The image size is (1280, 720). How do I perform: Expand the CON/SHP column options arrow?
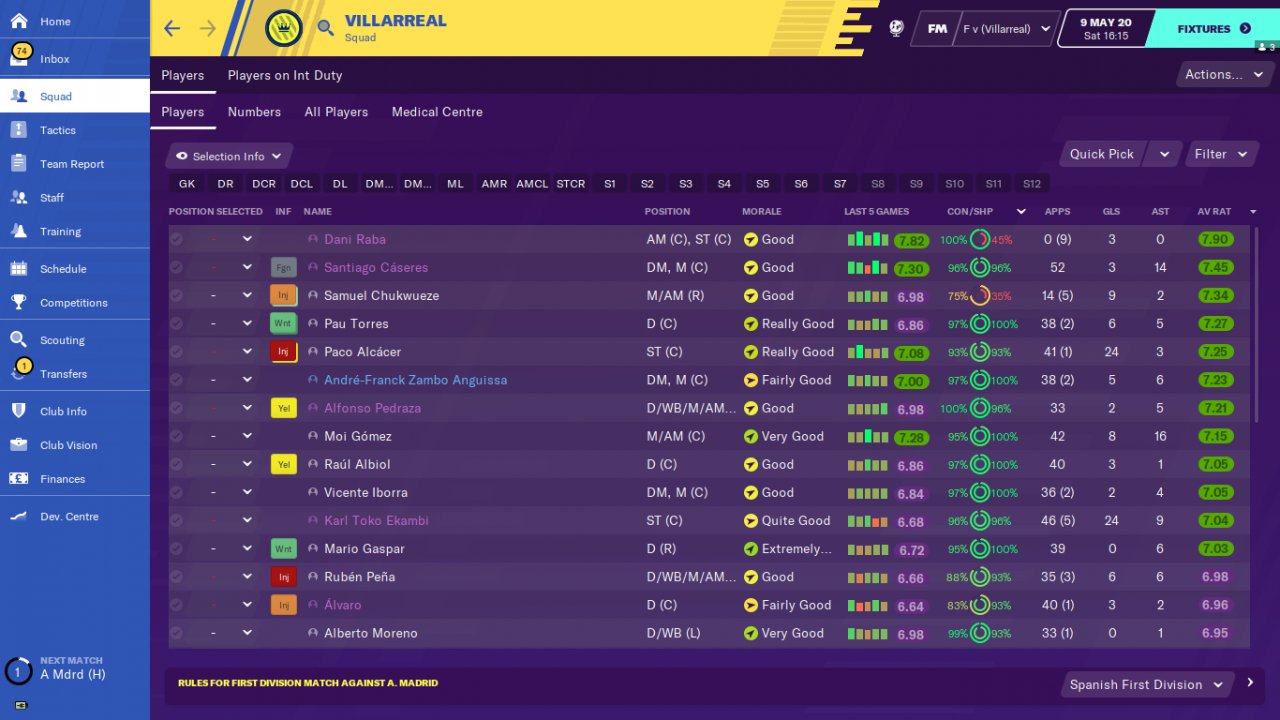coord(1021,212)
